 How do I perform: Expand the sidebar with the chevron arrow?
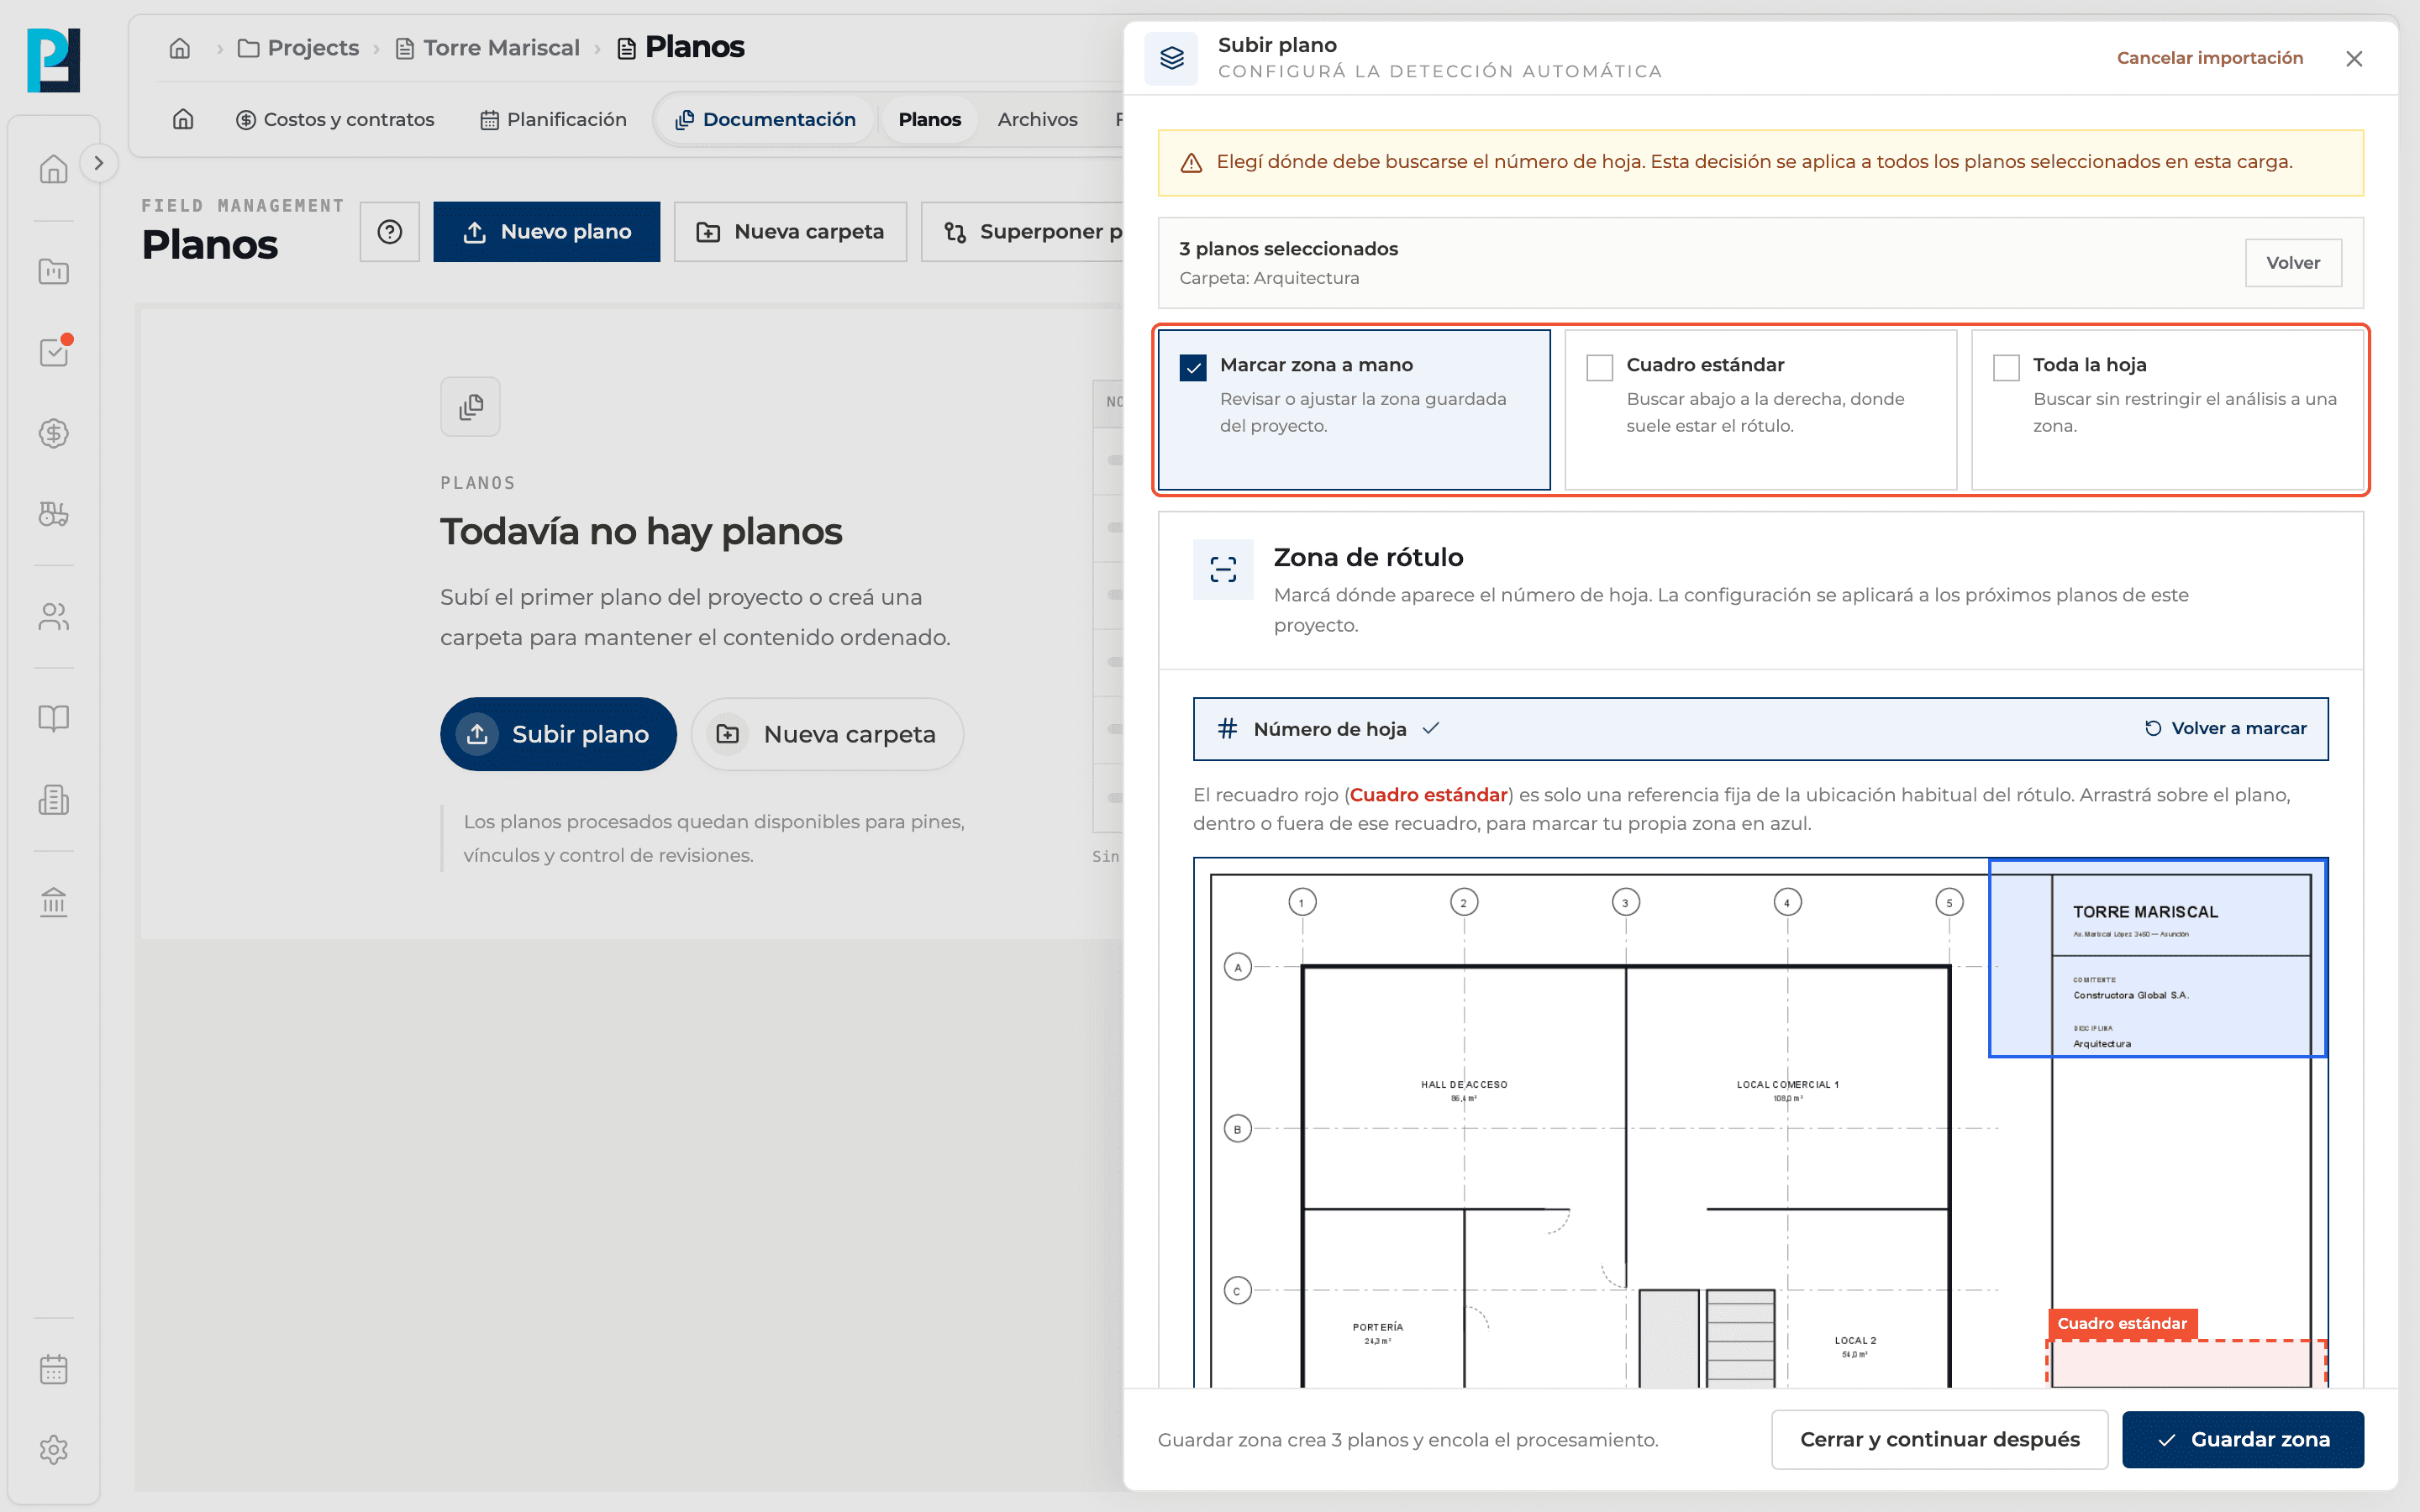(x=98, y=163)
